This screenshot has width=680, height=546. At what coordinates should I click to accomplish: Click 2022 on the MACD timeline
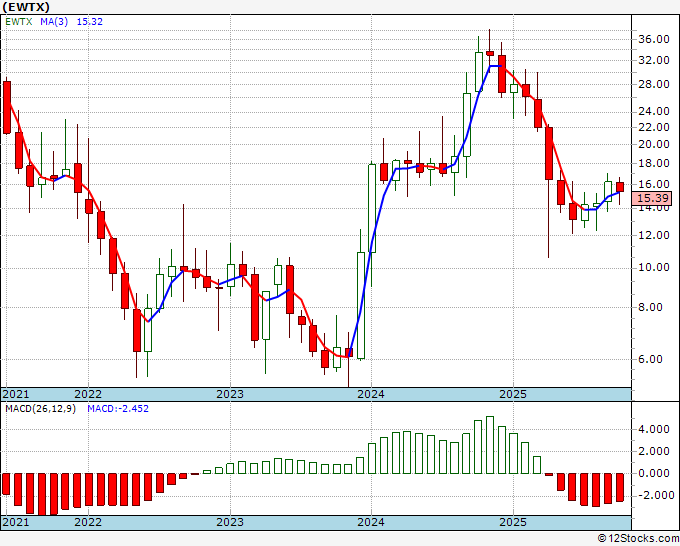coord(88,522)
